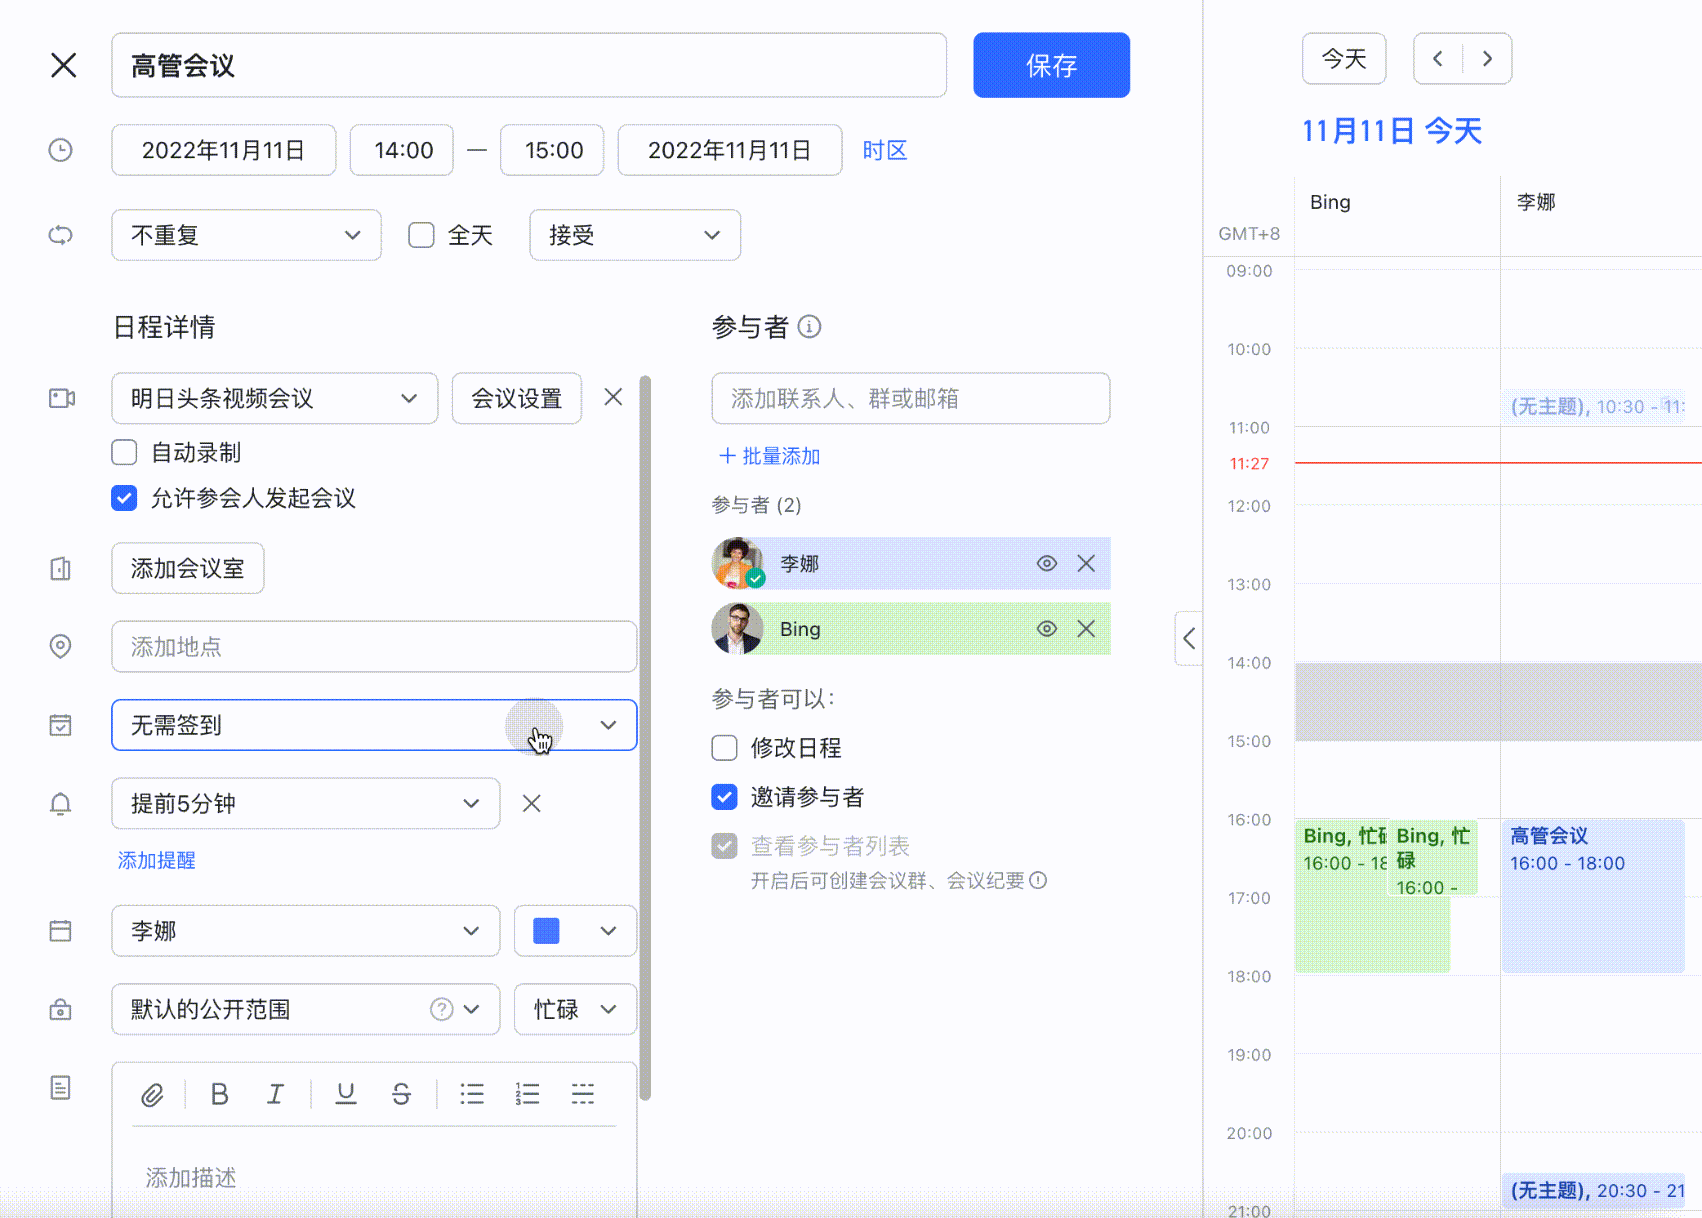Enable the 全天 all-day checkbox

(x=420, y=235)
